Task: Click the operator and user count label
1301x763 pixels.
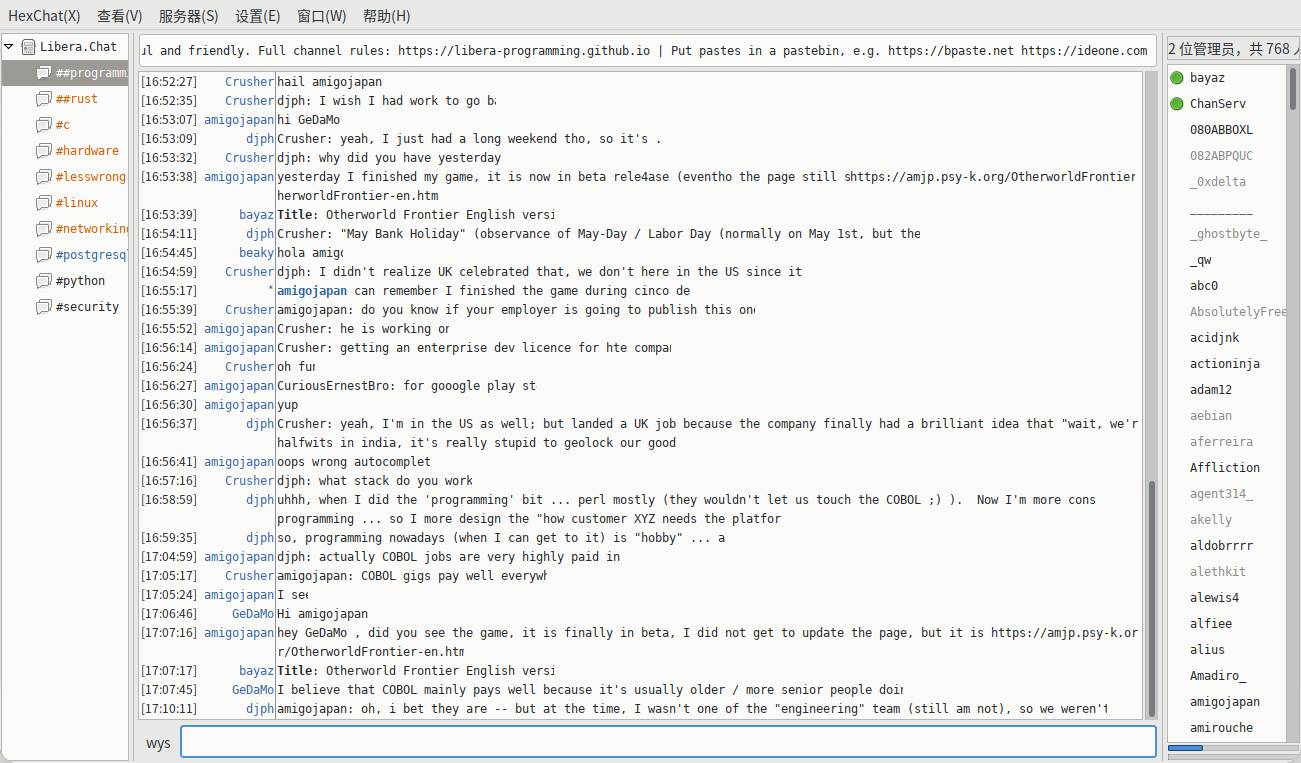Action: click(x=1233, y=49)
